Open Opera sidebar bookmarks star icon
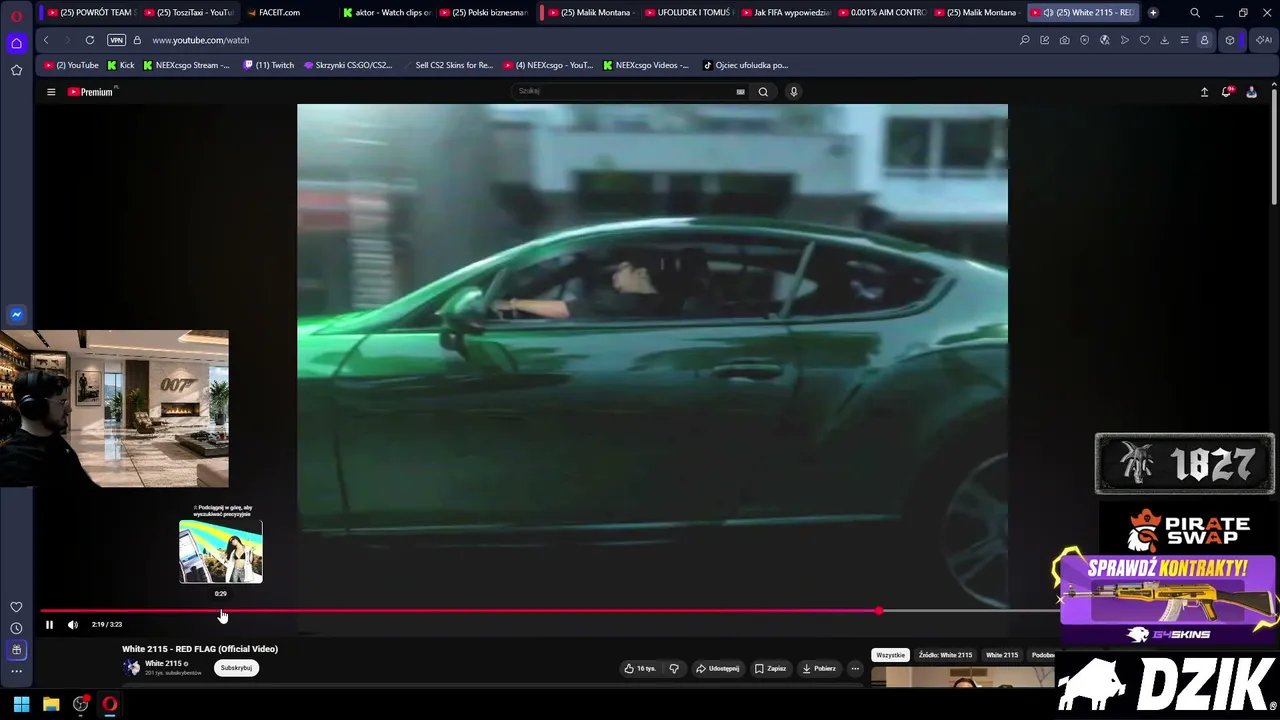This screenshot has width=1280, height=720. [x=16, y=70]
